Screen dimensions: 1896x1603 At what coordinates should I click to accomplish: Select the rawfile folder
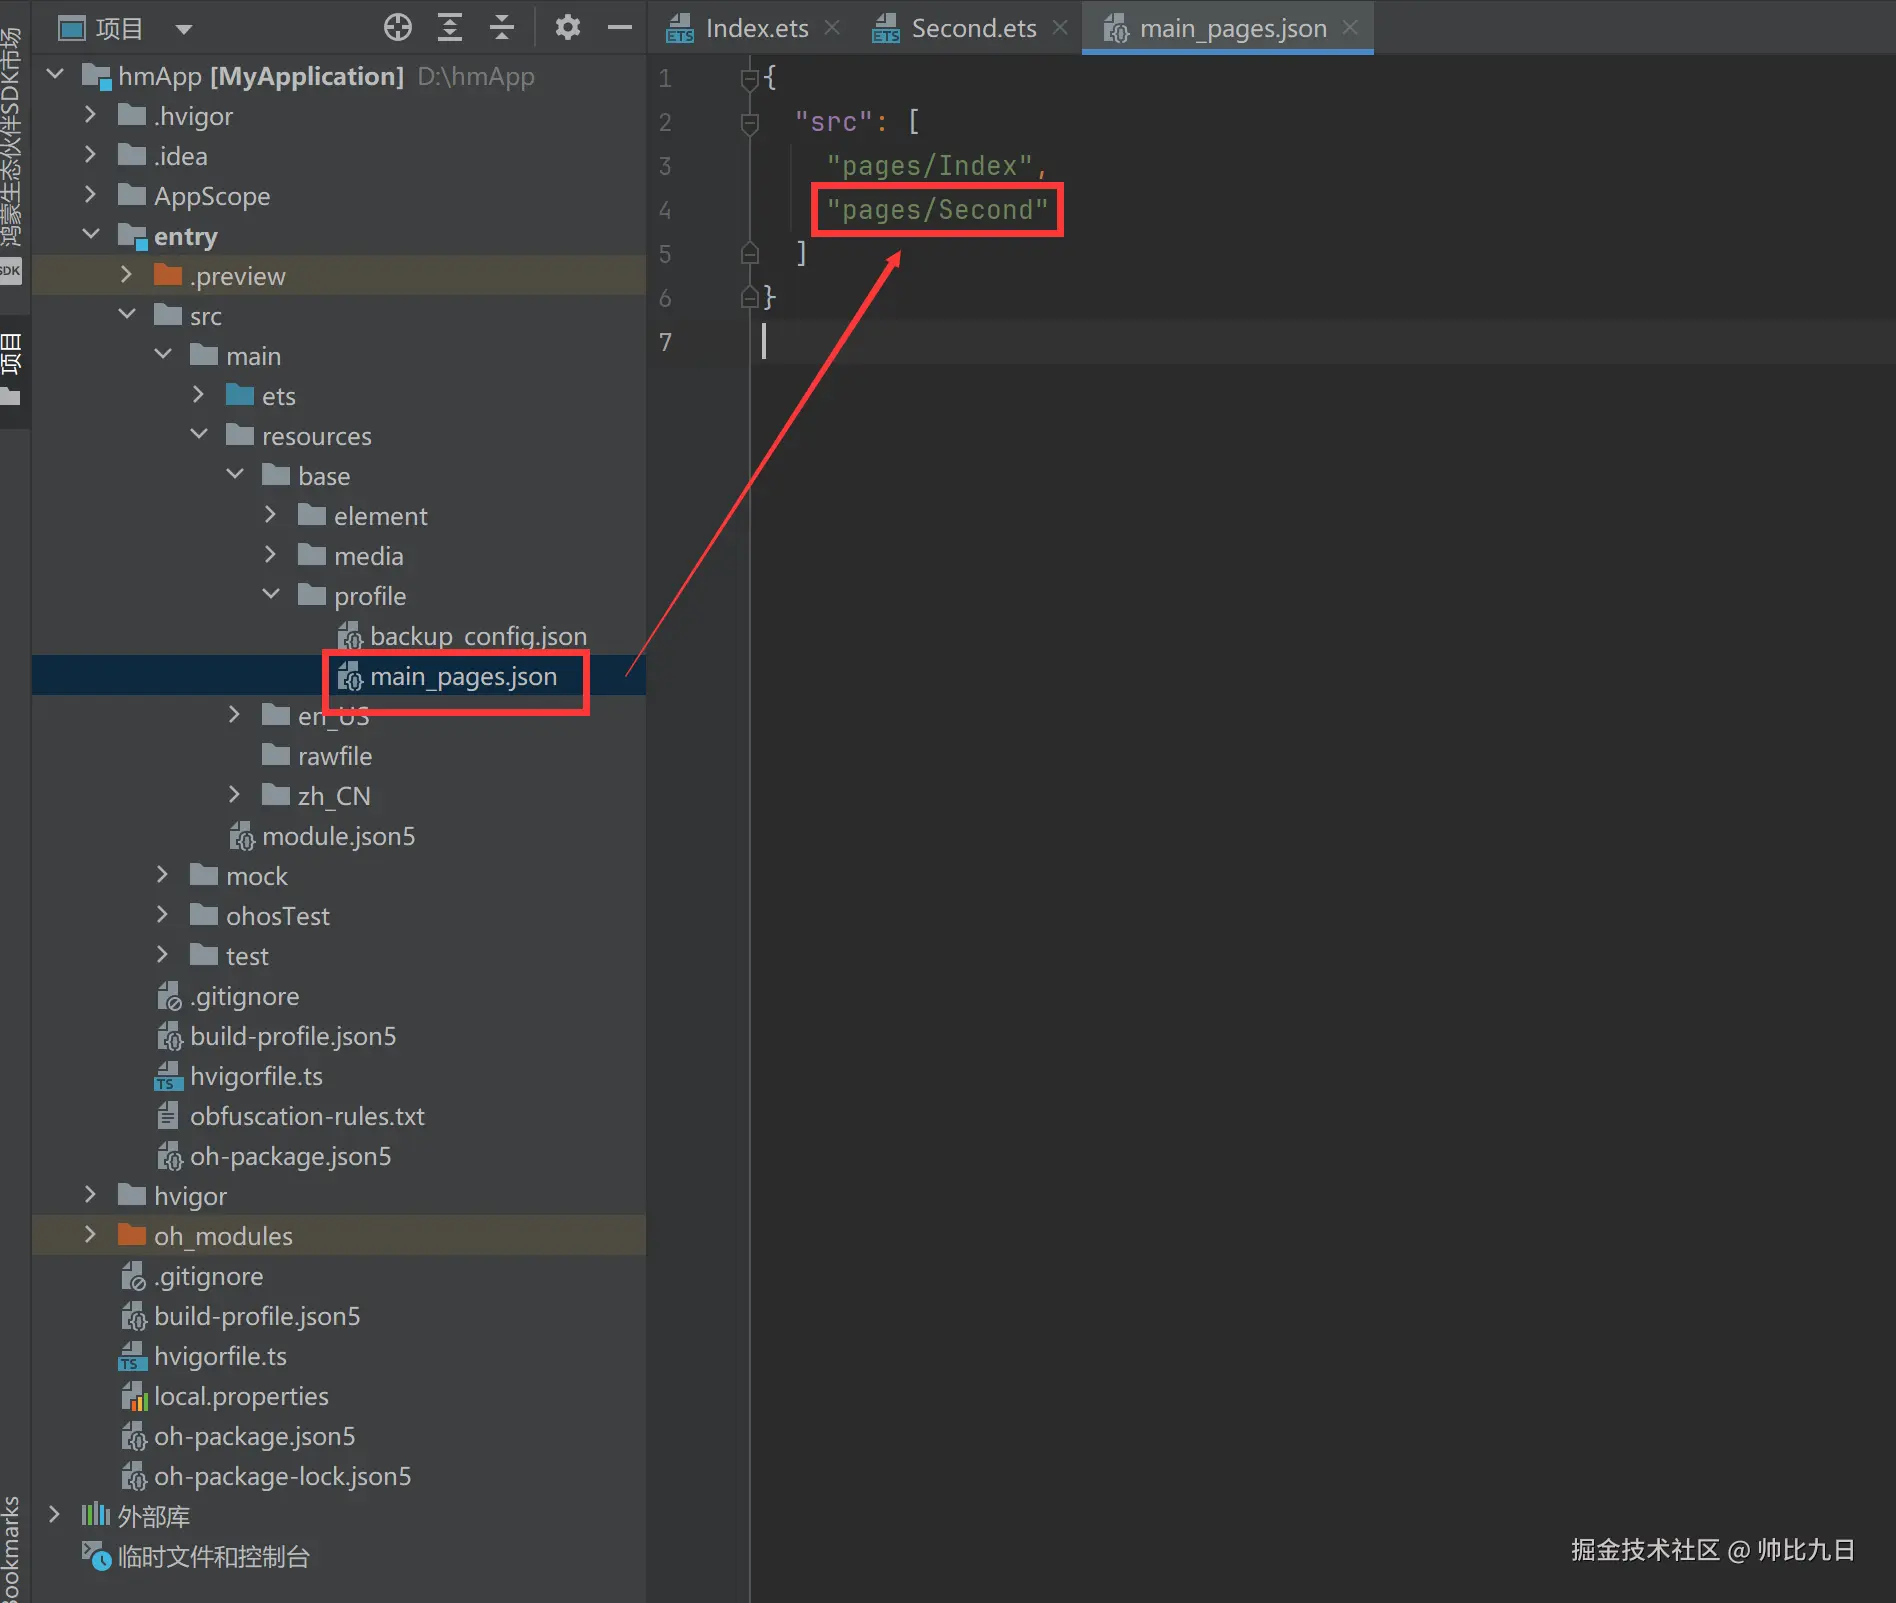(x=335, y=756)
